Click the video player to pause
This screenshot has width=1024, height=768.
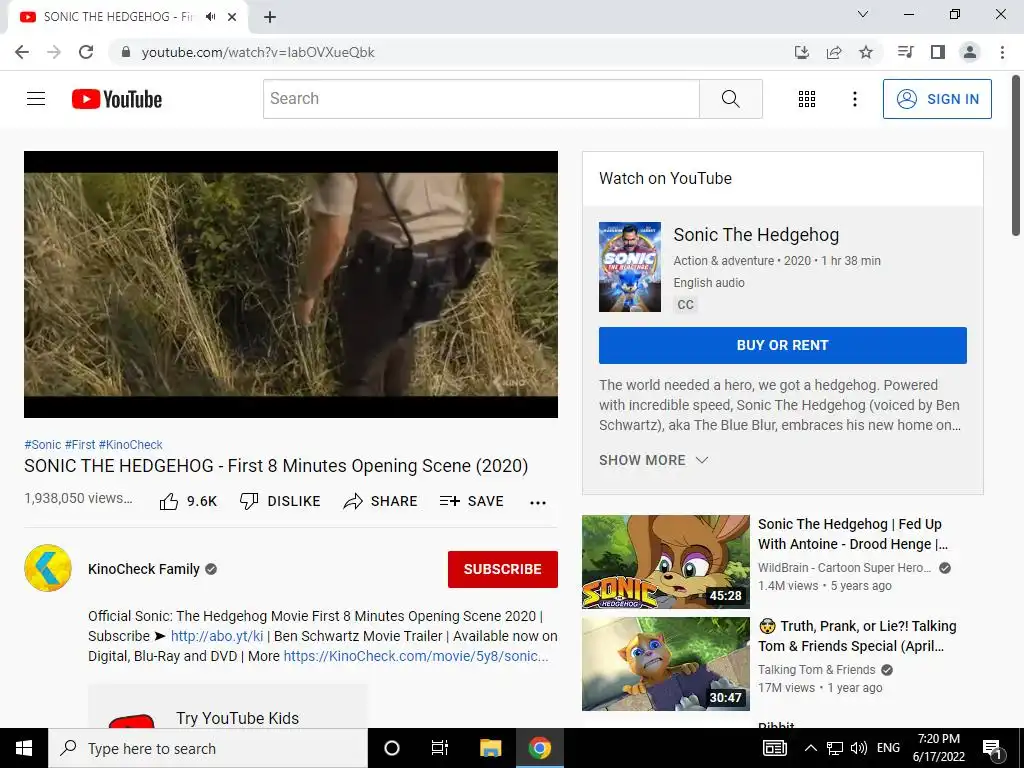click(291, 284)
